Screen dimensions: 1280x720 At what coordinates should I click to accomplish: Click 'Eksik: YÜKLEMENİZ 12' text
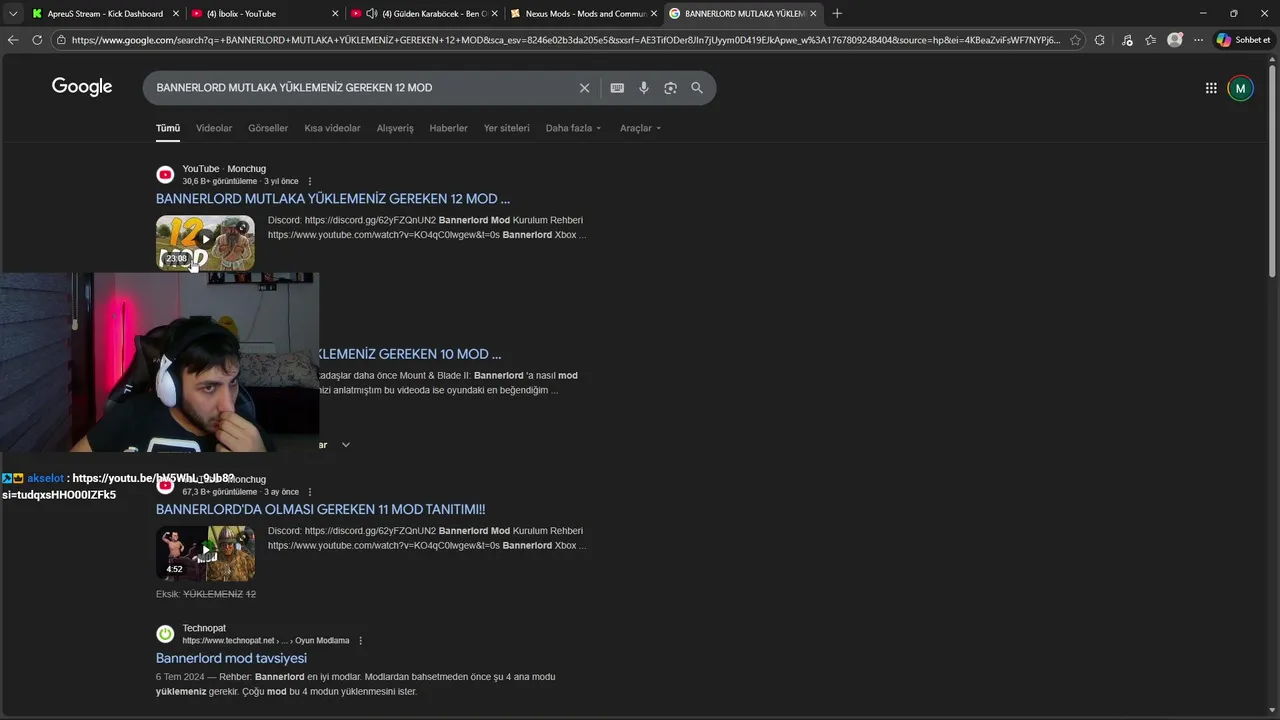click(x=206, y=594)
